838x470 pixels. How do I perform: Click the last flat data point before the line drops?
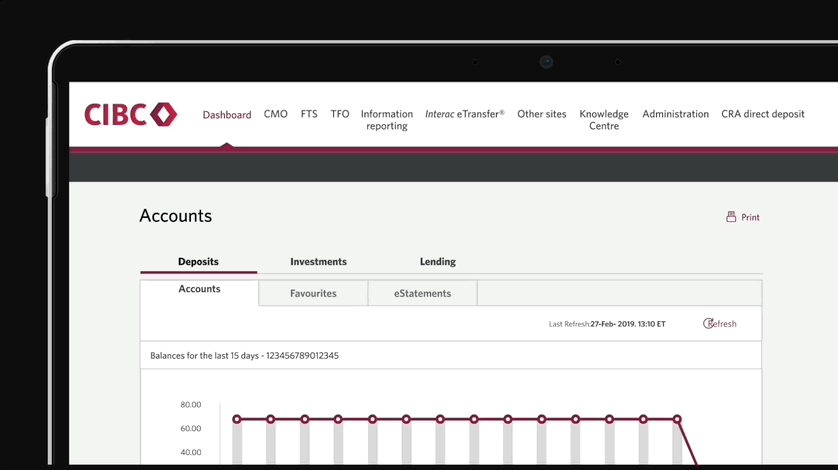pyautogui.click(x=677, y=419)
